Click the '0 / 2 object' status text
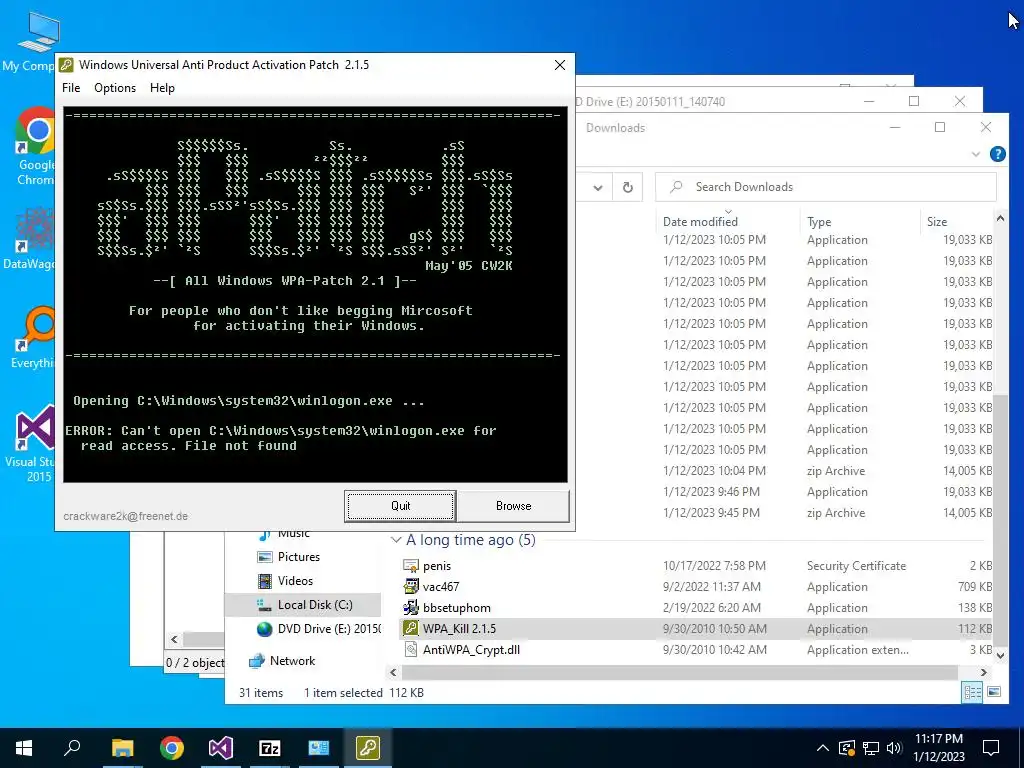Screen dimensions: 1024x768 tap(195, 663)
